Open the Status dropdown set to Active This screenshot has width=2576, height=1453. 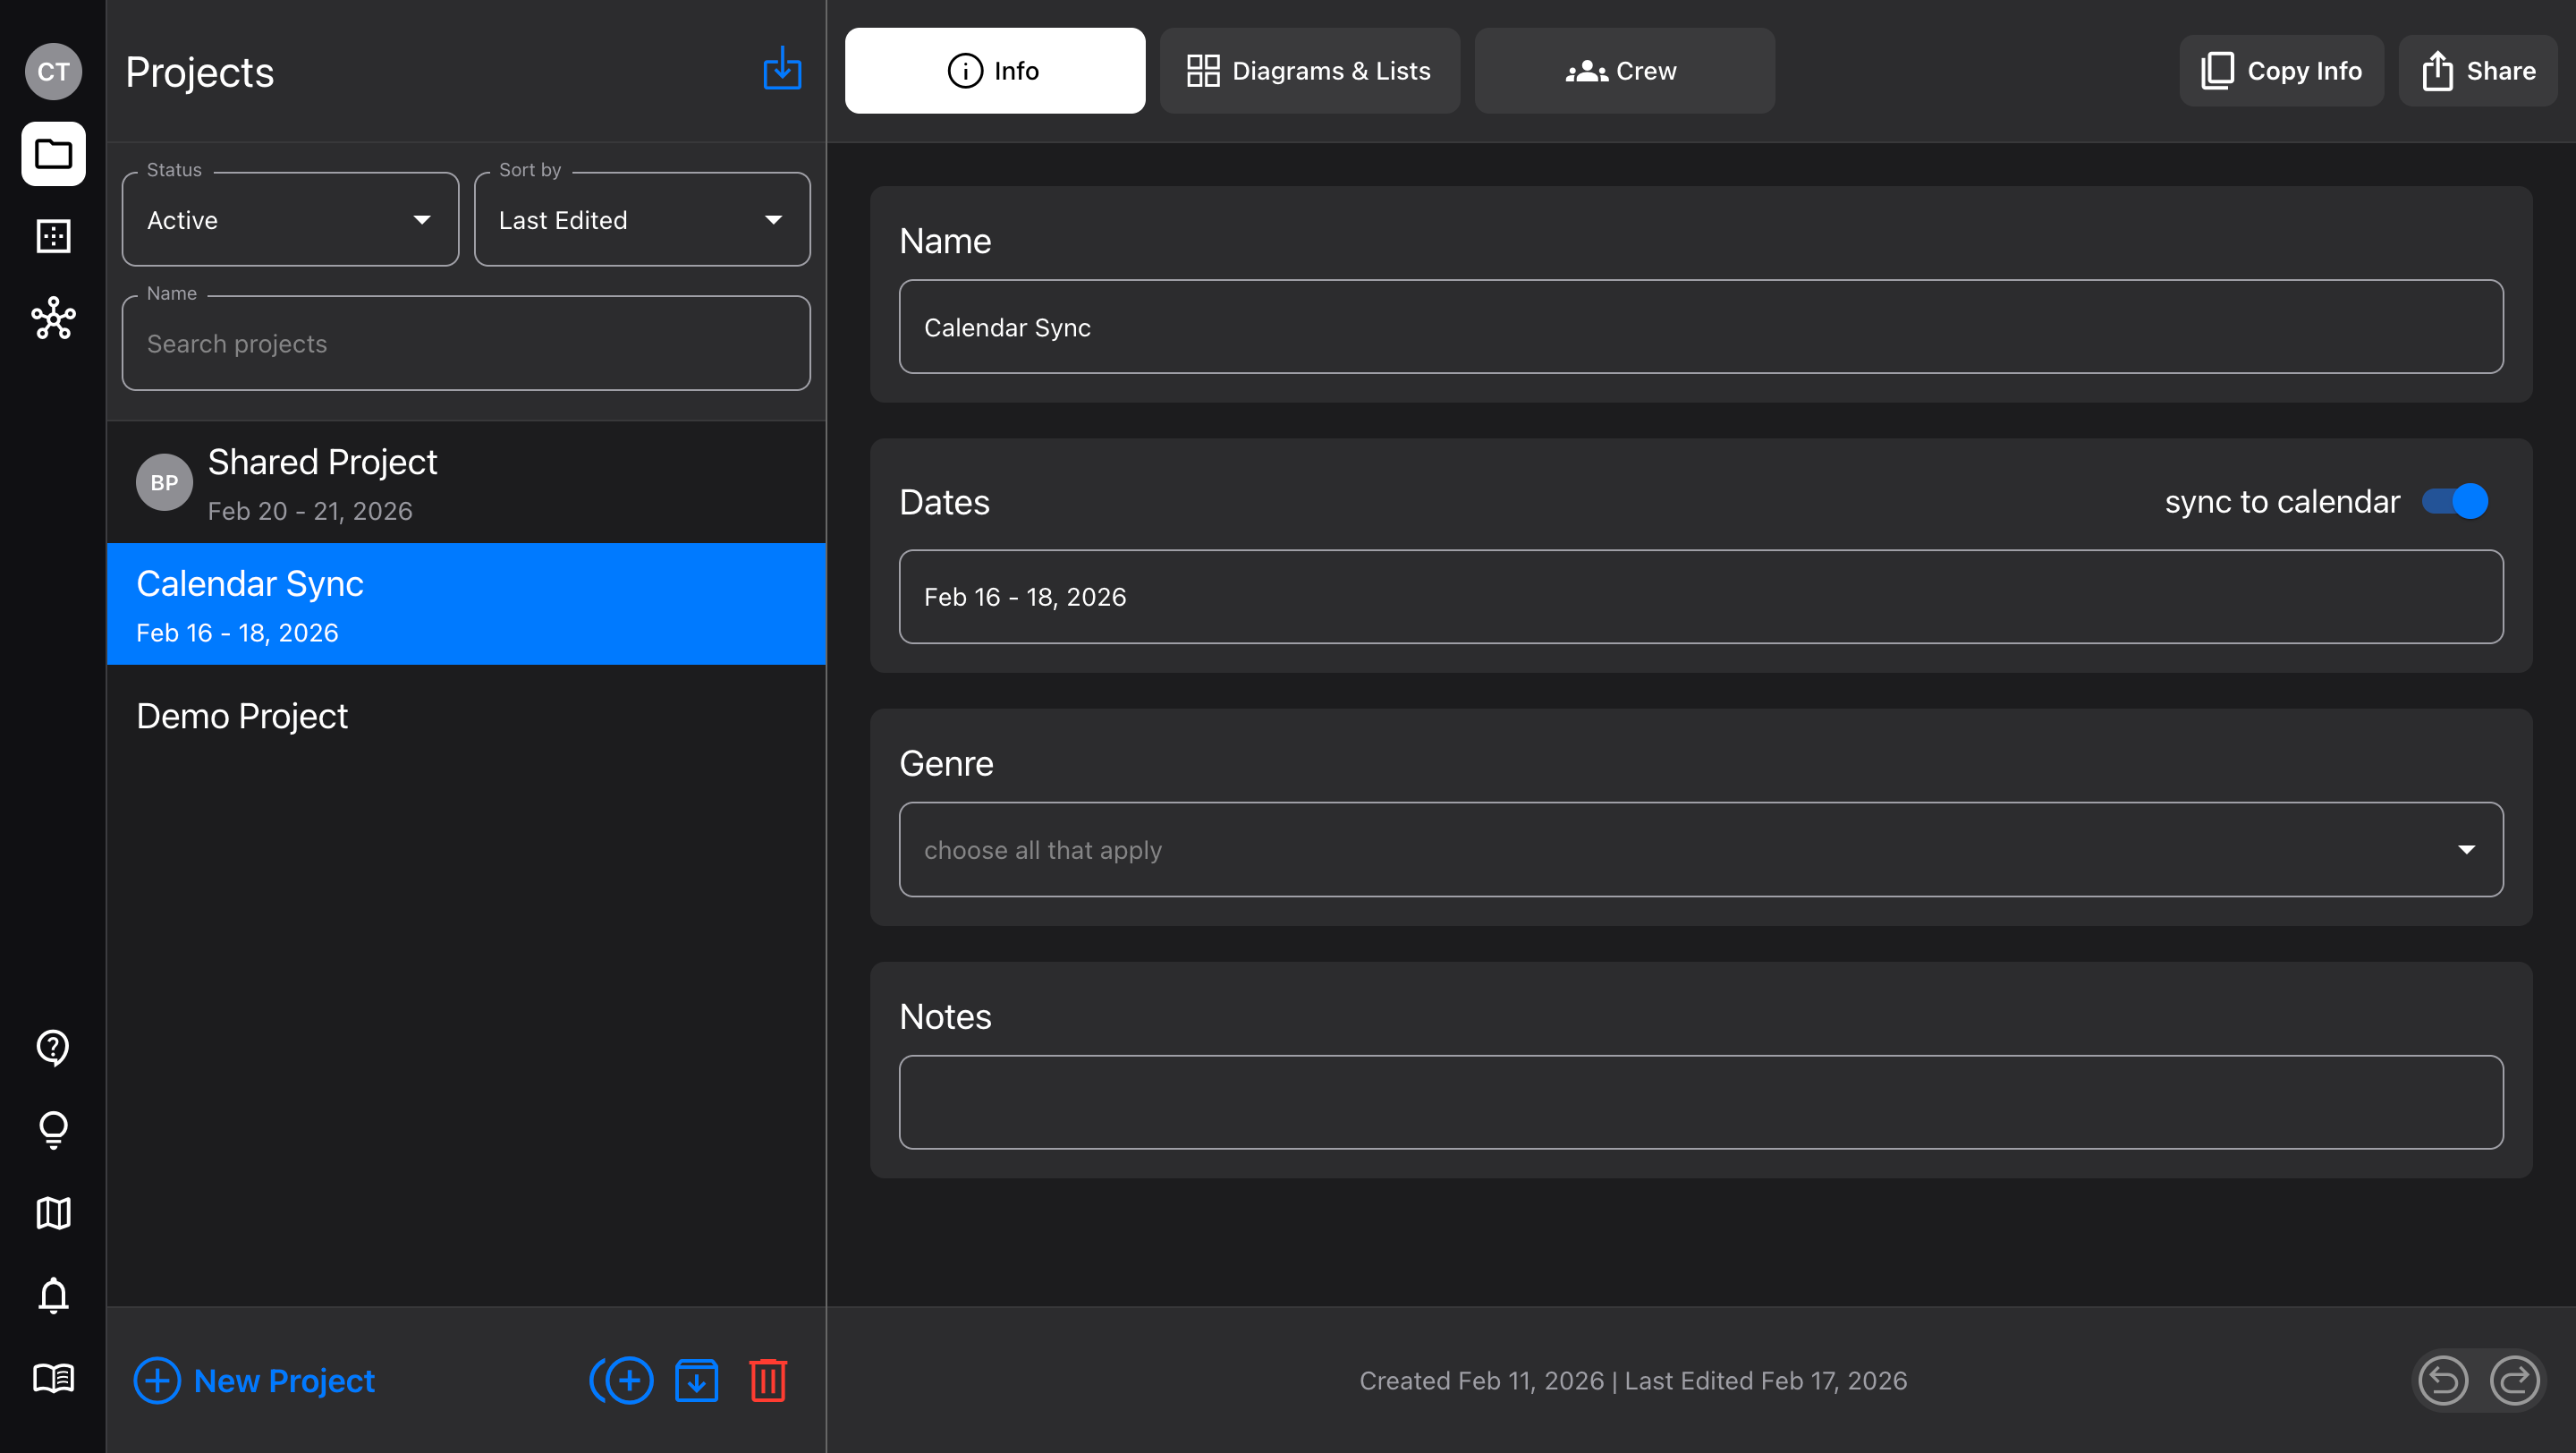(290, 220)
